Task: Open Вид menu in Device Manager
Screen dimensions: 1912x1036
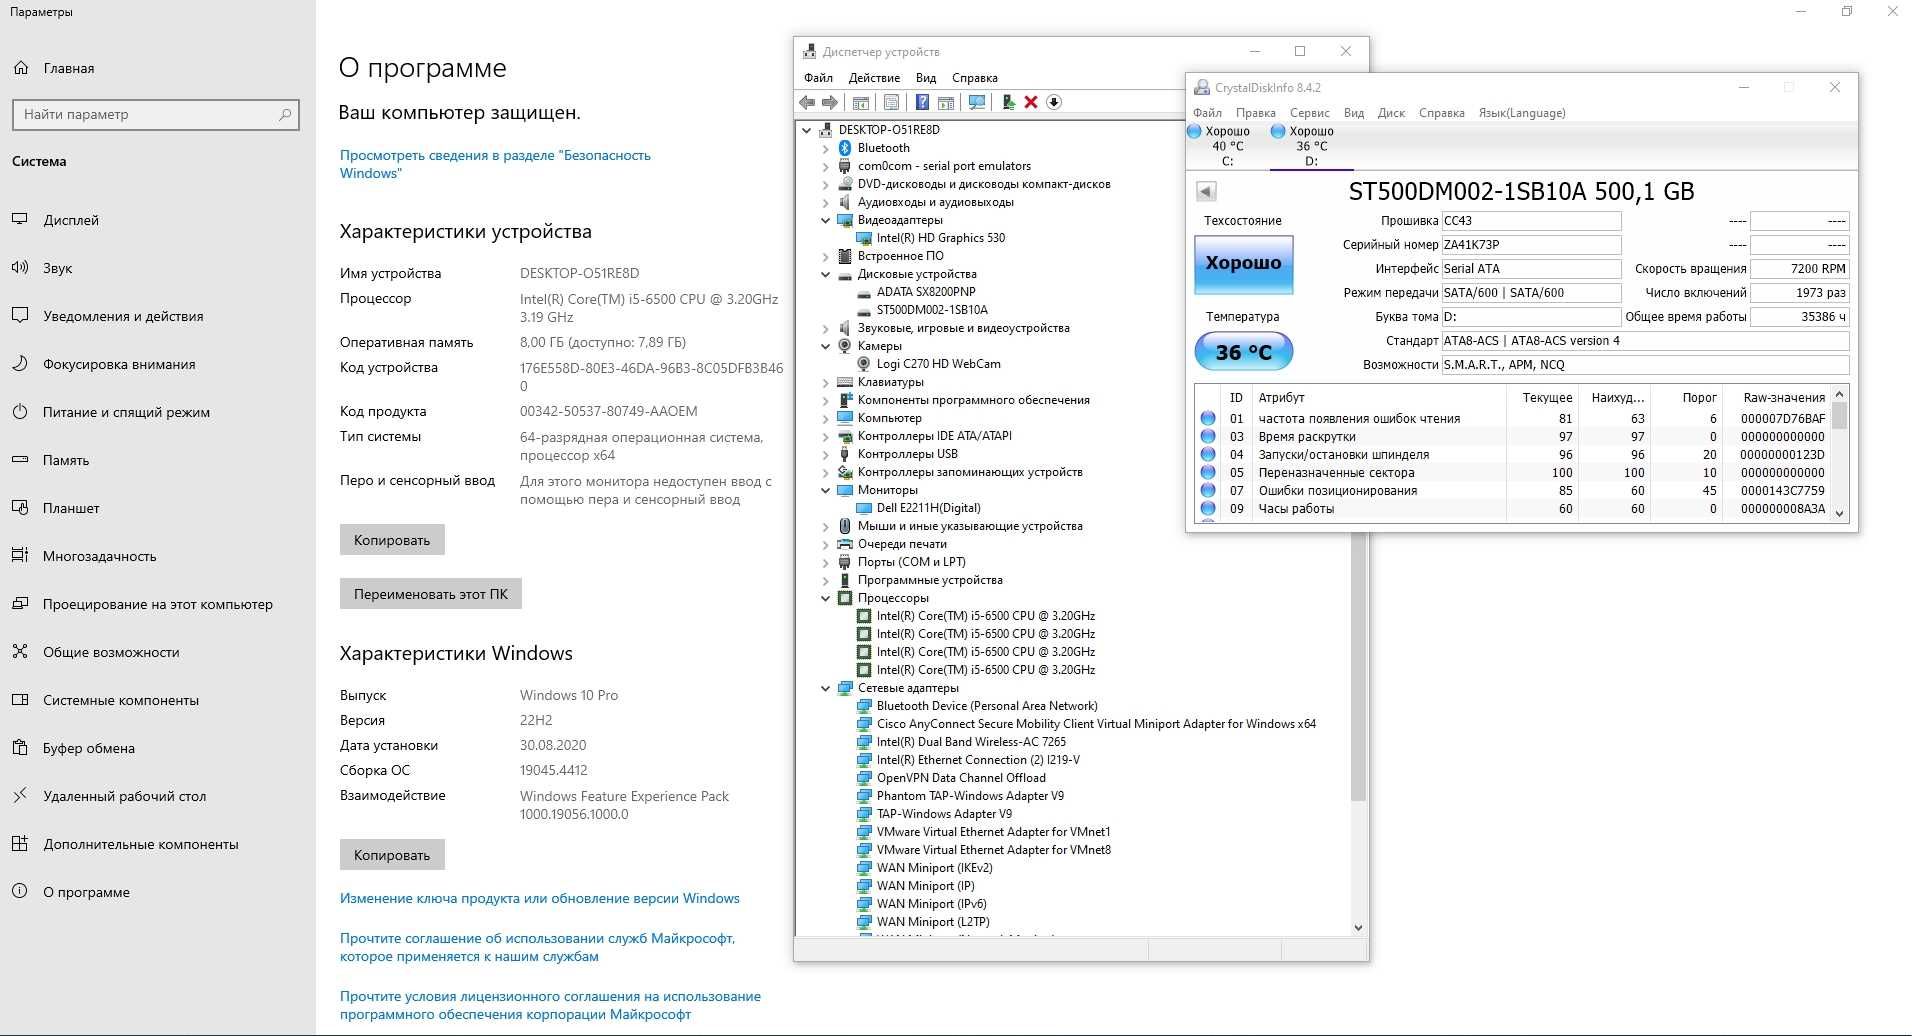Action: point(926,78)
